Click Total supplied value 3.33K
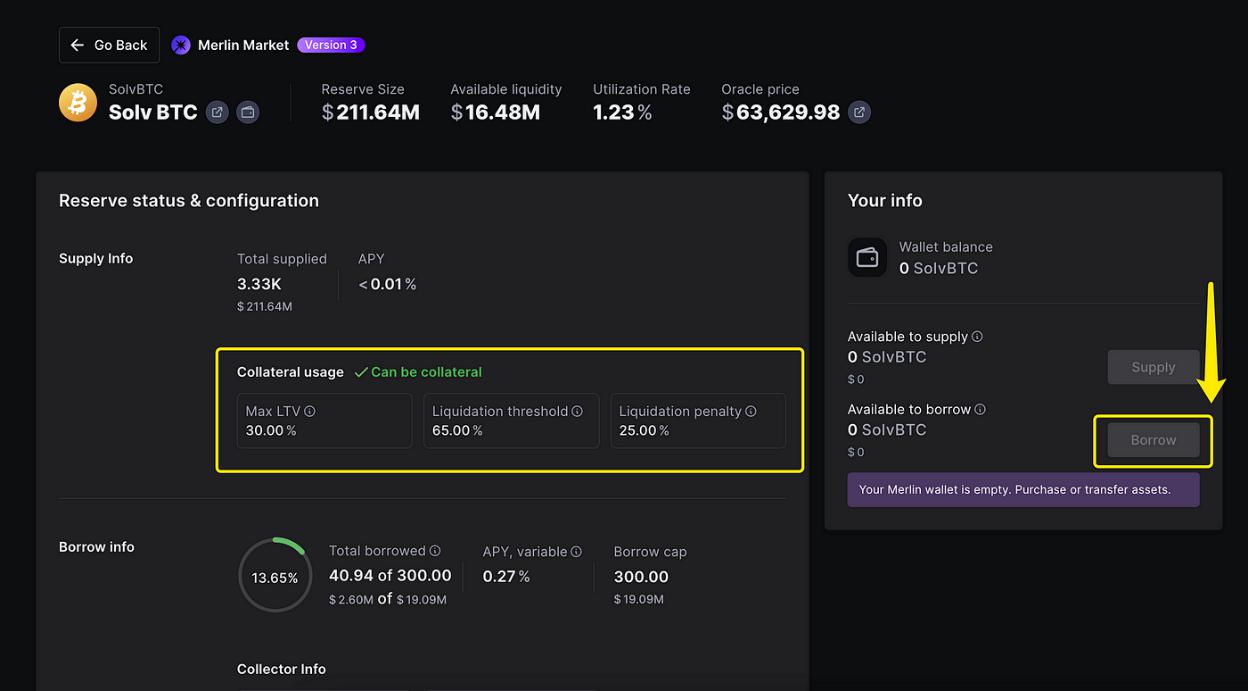 (x=259, y=284)
